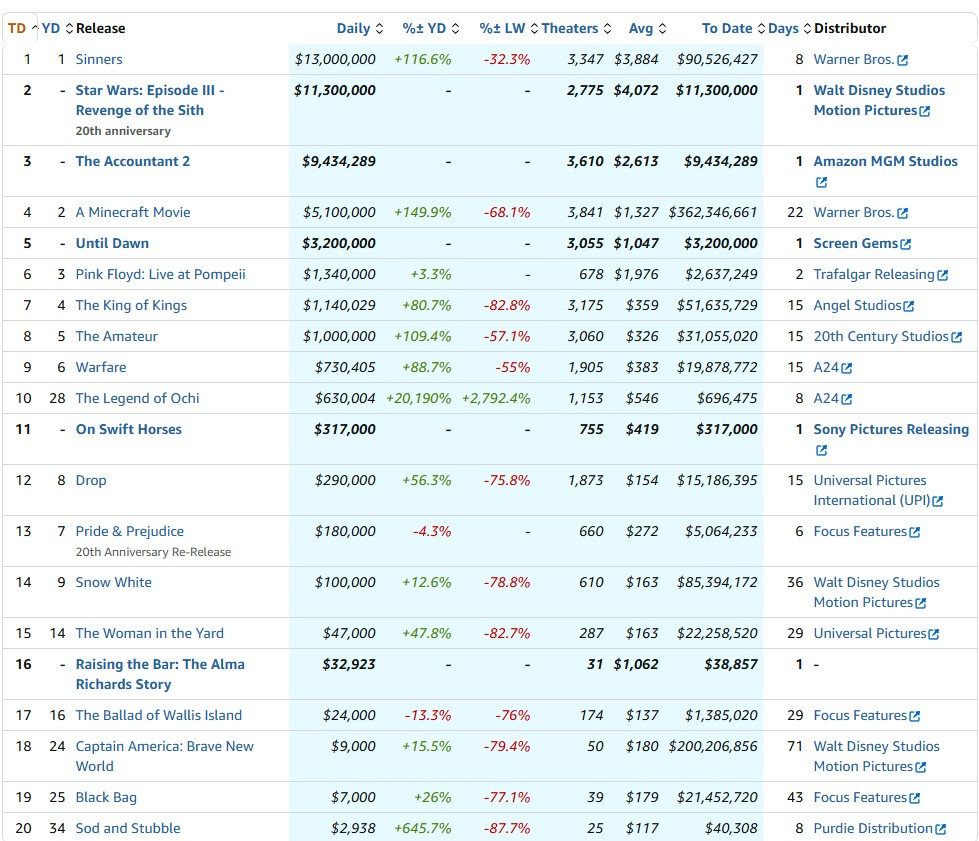Click the Release column header
Screen dimensions: 979x841
point(101,29)
